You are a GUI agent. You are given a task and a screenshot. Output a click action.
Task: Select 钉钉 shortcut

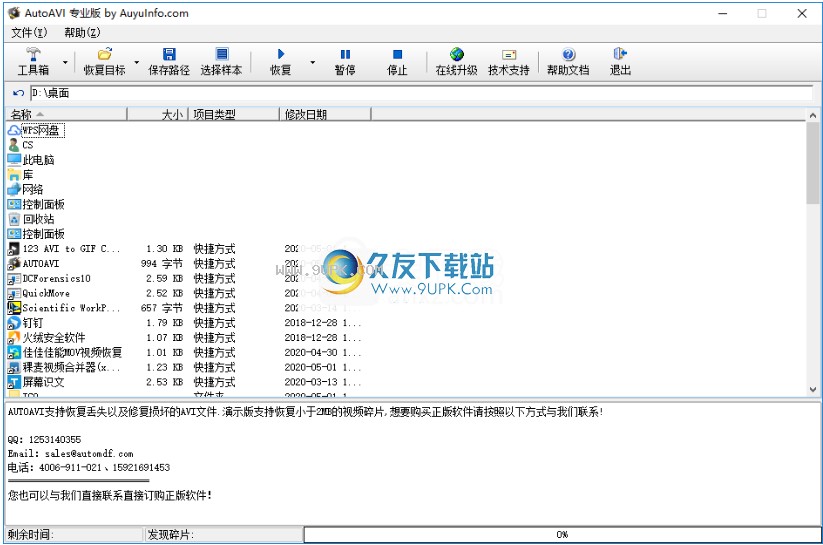pyautogui.click(x=26, y=322)
